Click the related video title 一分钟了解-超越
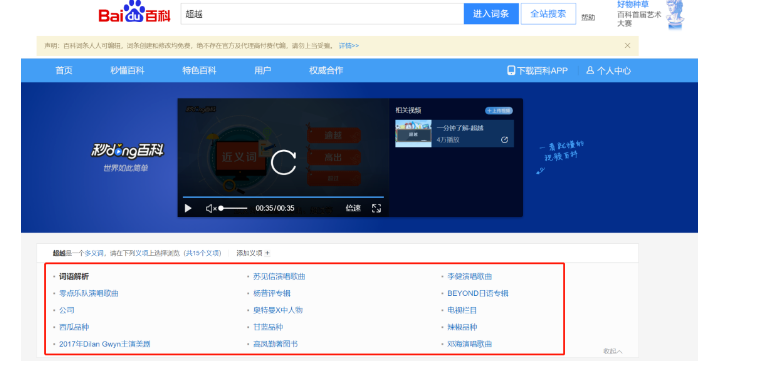This screenshot has height=374, width=768. pos(460,128)
